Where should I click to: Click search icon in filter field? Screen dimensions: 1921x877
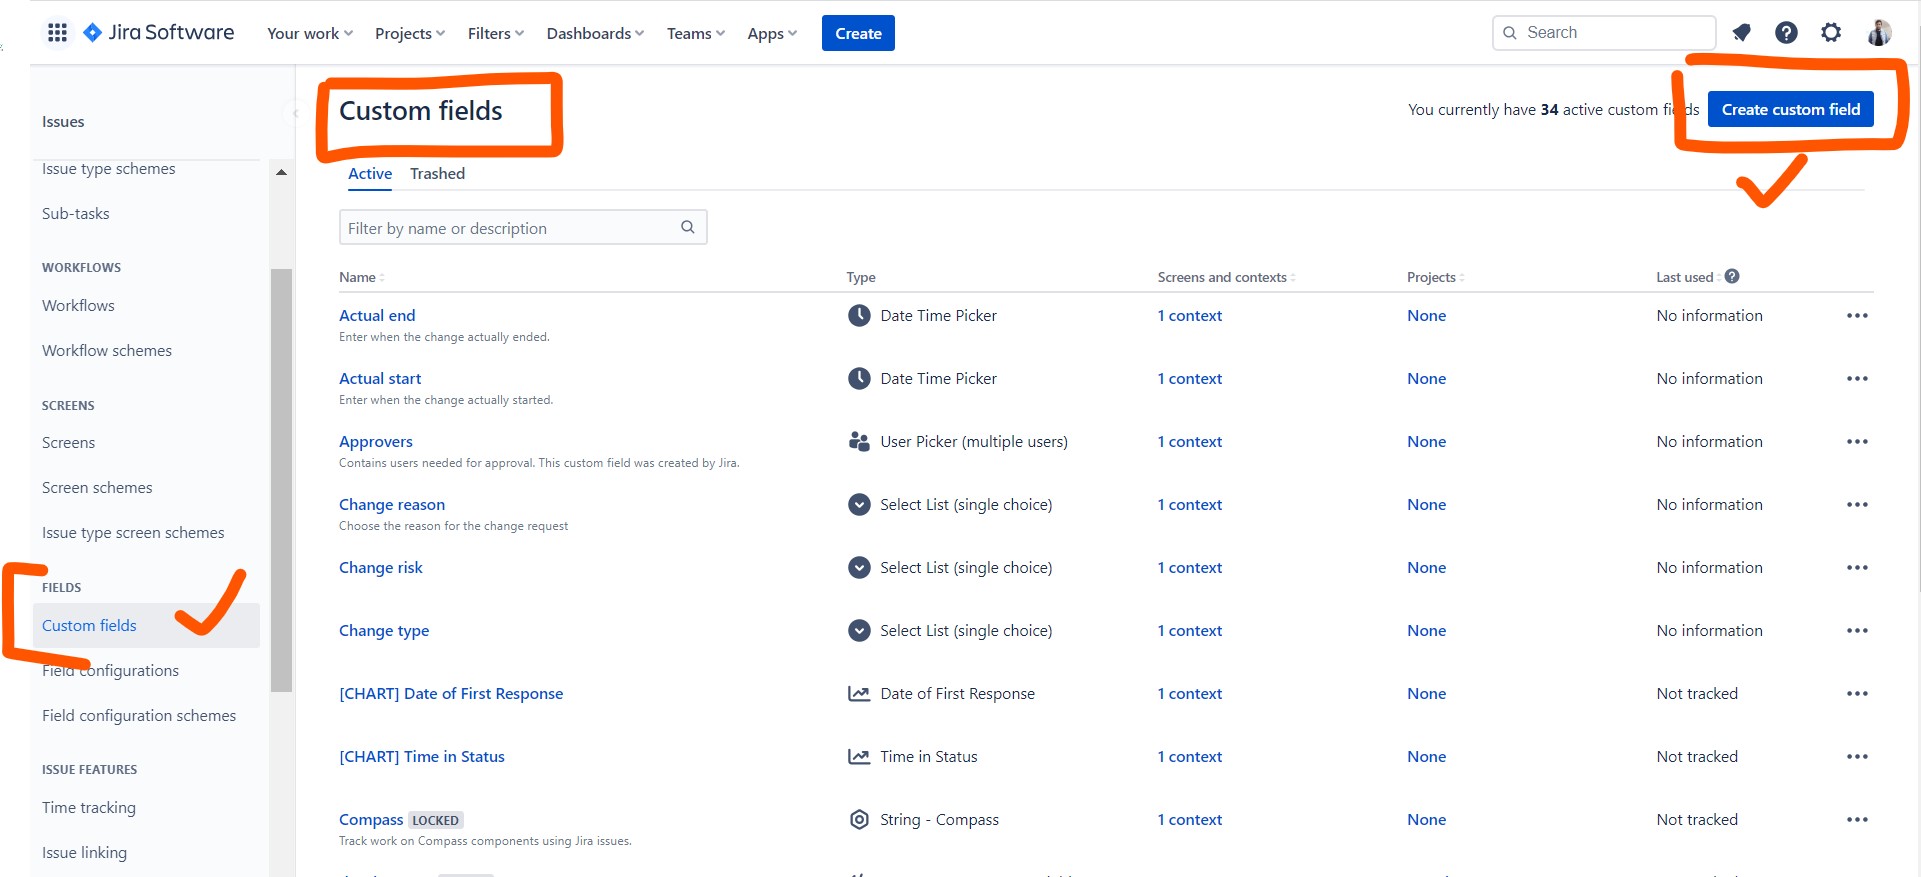(688, 228)
